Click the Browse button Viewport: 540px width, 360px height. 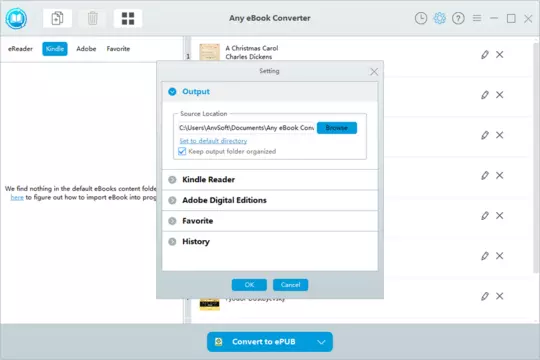337,128
